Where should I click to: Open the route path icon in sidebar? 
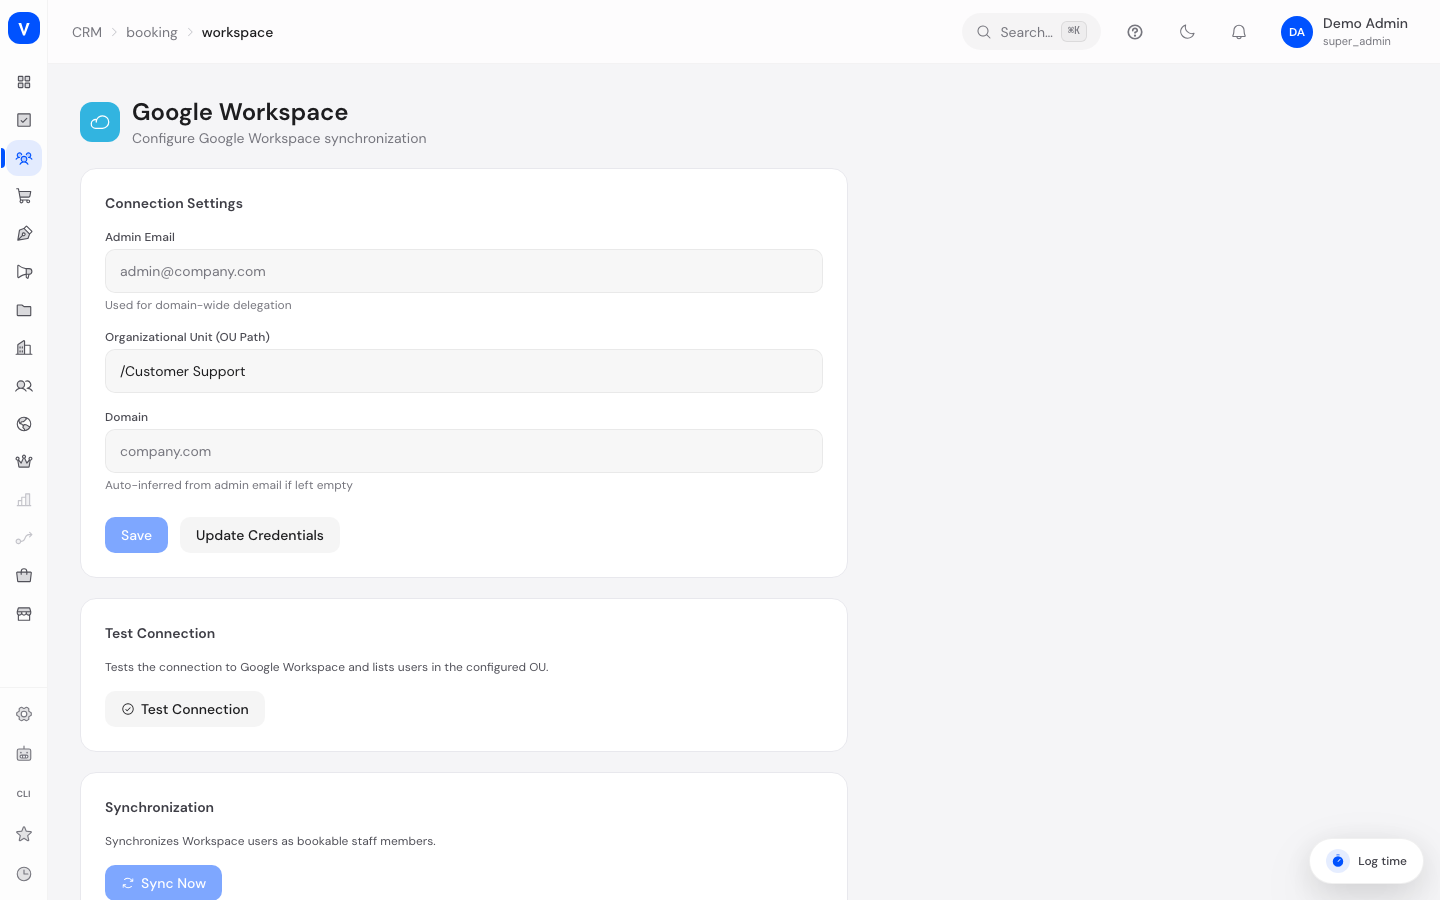click(x=24, y=538)
